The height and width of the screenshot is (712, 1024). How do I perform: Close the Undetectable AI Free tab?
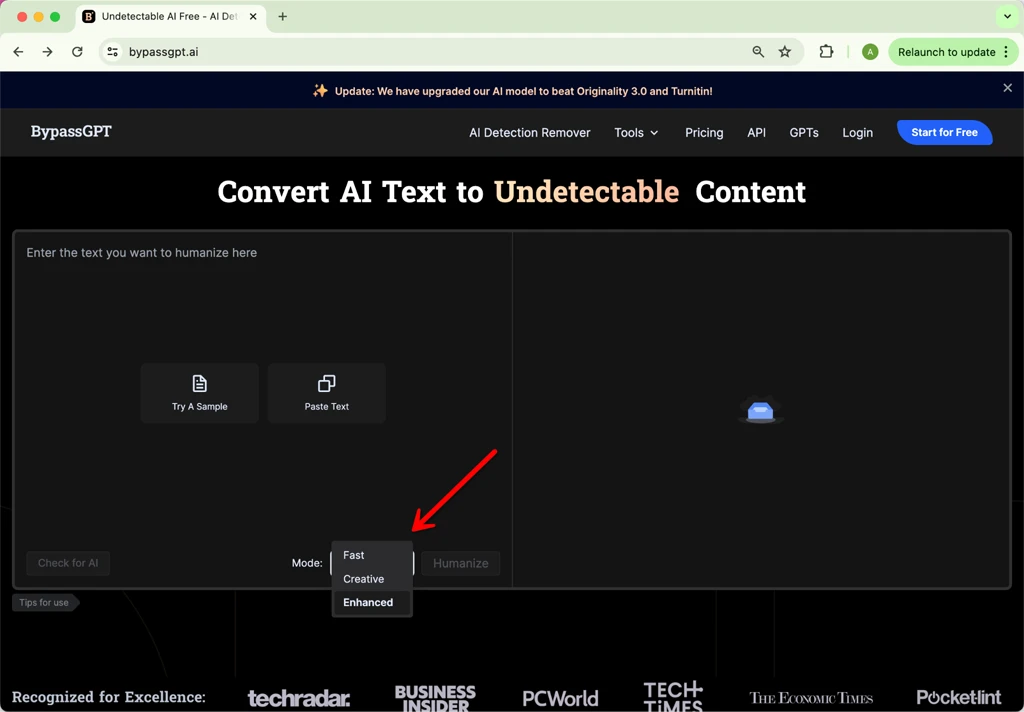click(x=253, y=16)
